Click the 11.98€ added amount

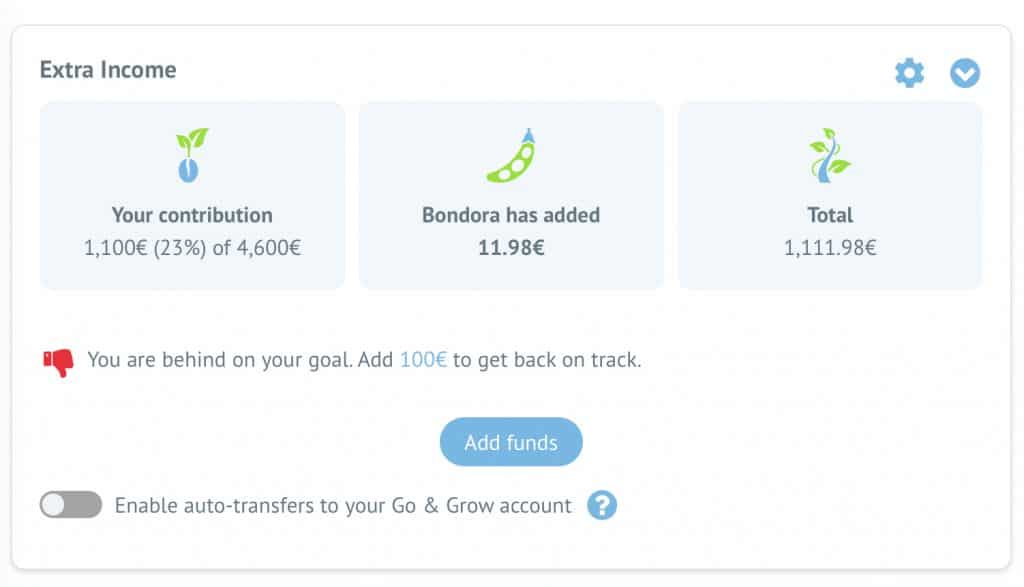point(511,247)
